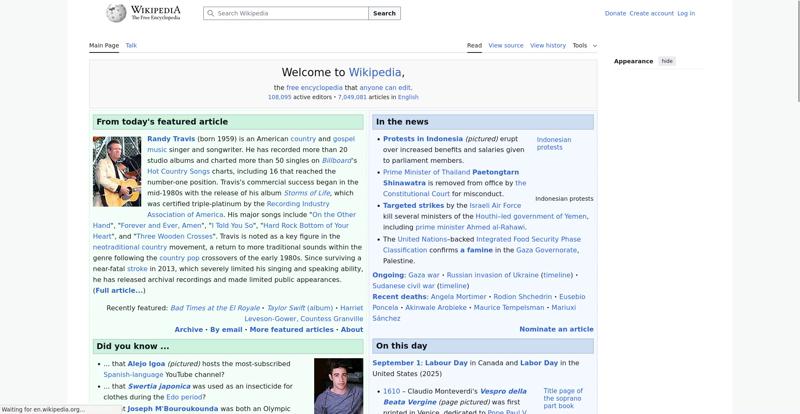Open the 7,049,081 articles count link
The width and height of the screenshot is (800, 414).
click(352, 97)
